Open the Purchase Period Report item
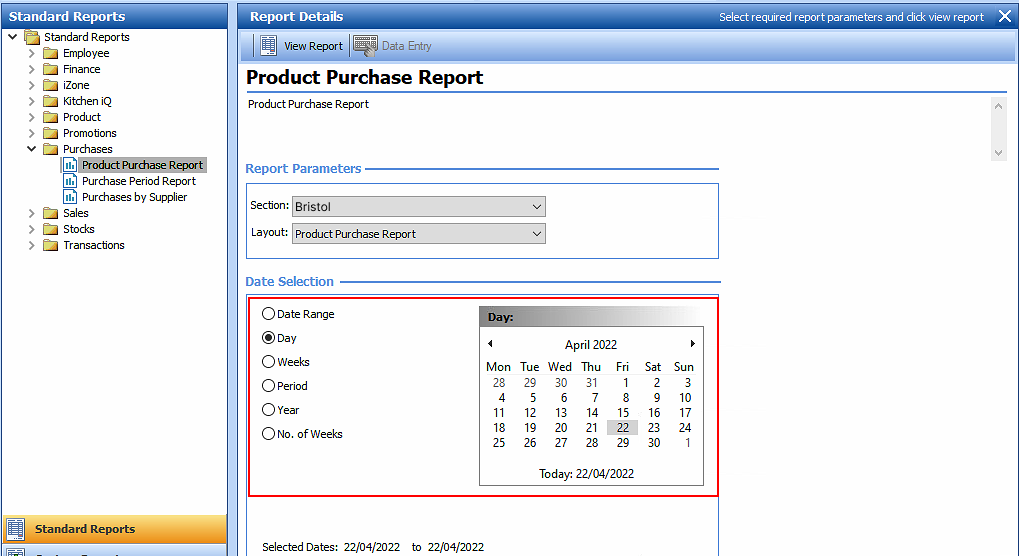The width and height of the screenshot is (1019, 556). click(x=138, y=181)
